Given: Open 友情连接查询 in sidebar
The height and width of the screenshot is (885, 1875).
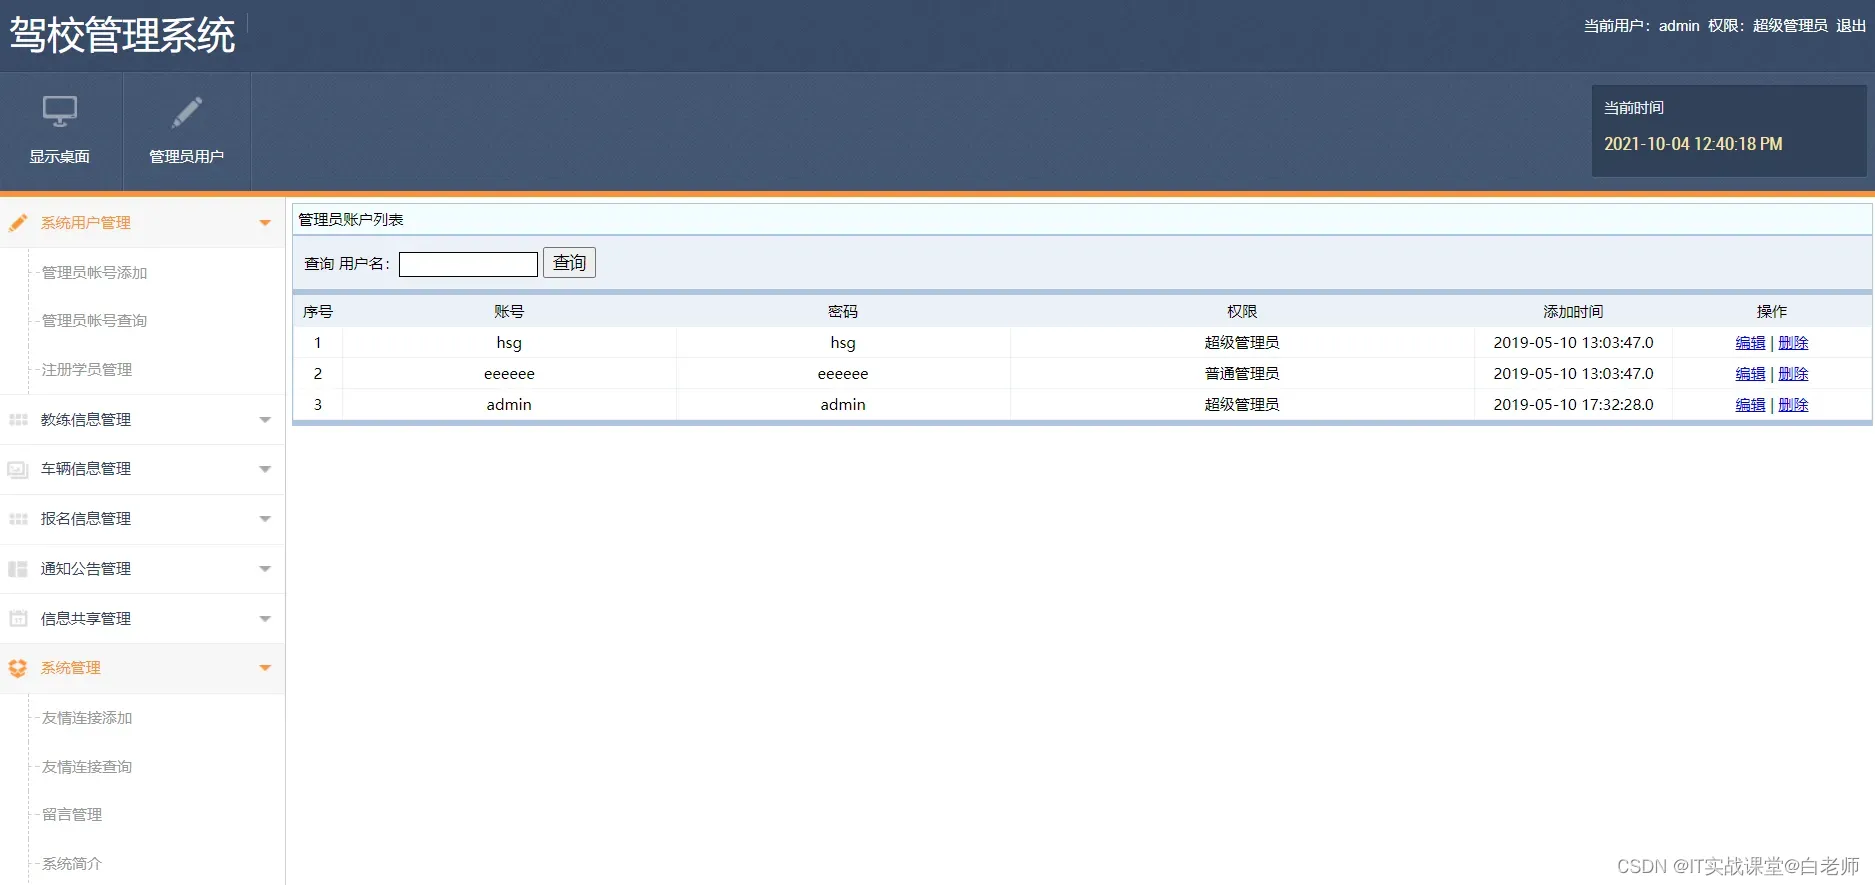Looking at the screenshot, I should click(87, 767).
